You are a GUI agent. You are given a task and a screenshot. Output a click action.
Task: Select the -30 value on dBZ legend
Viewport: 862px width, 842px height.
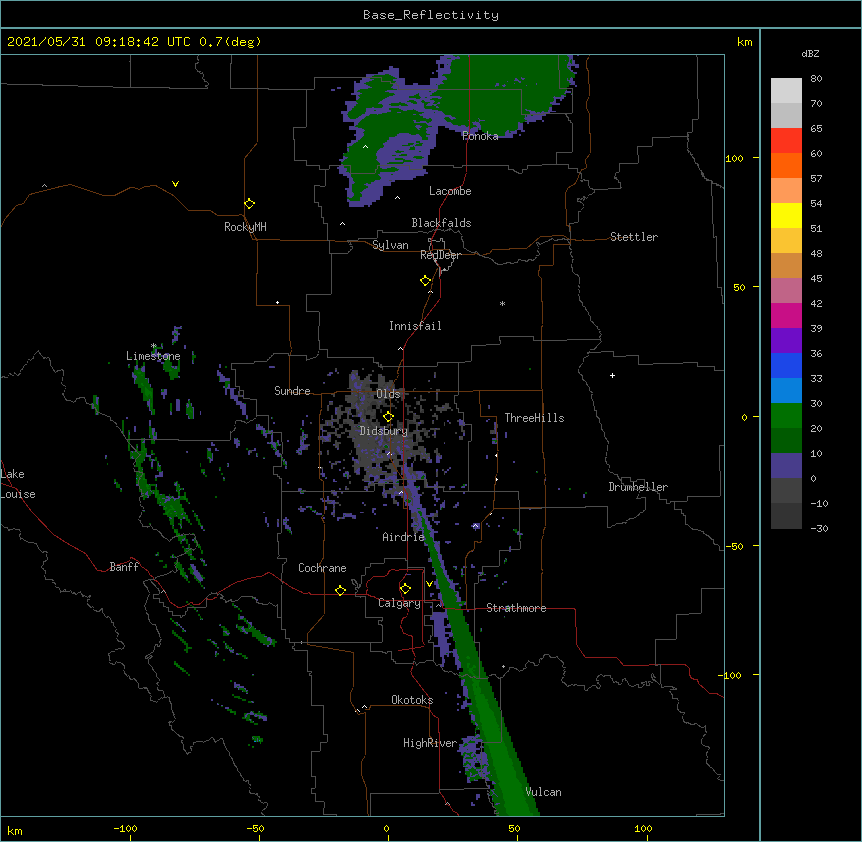[819, 528]
